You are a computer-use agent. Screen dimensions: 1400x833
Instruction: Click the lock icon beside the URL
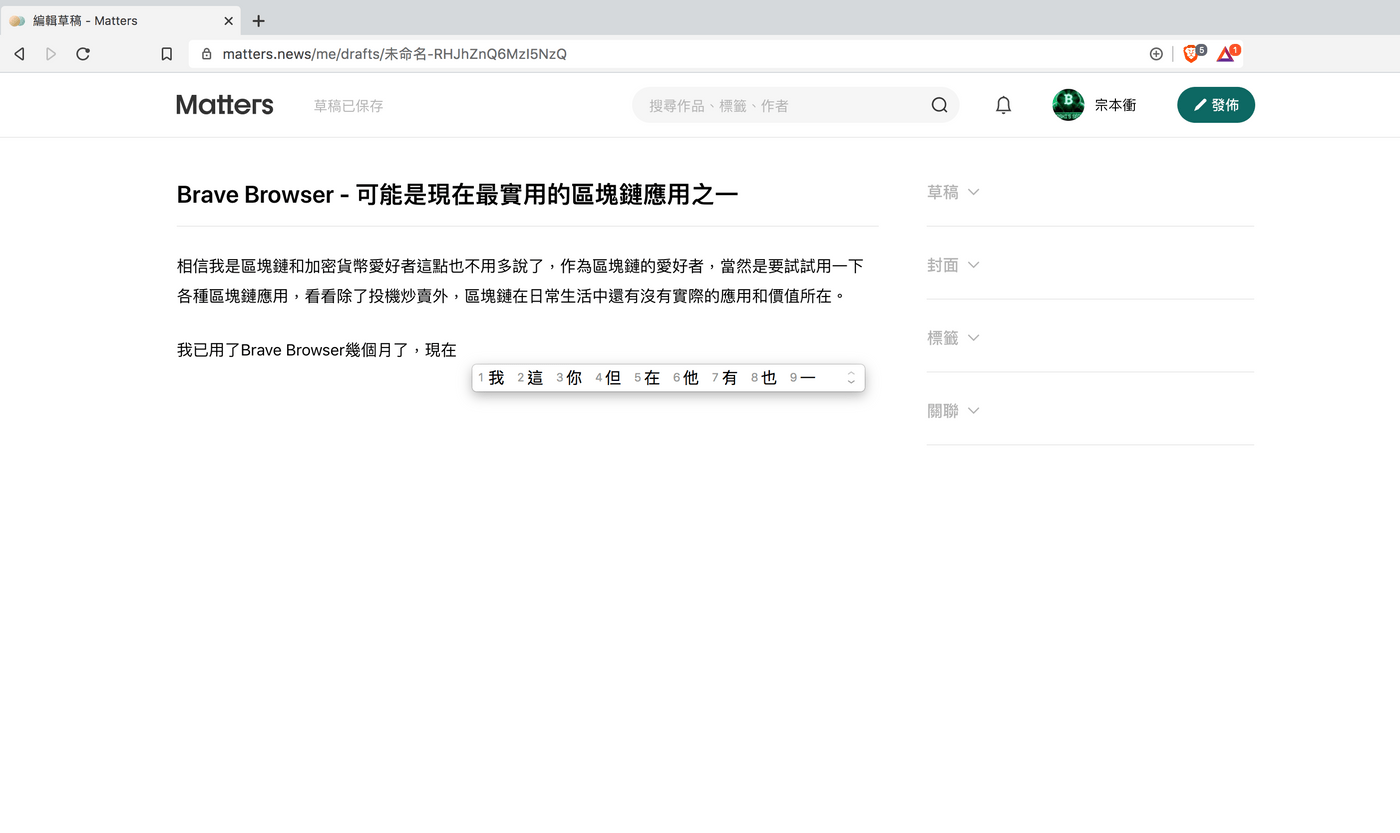coord(207,54)
